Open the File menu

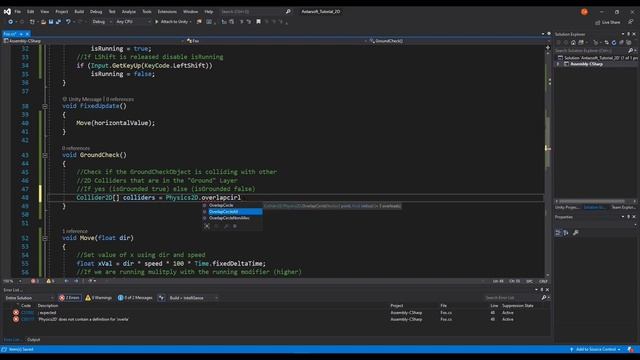[18, 12]
